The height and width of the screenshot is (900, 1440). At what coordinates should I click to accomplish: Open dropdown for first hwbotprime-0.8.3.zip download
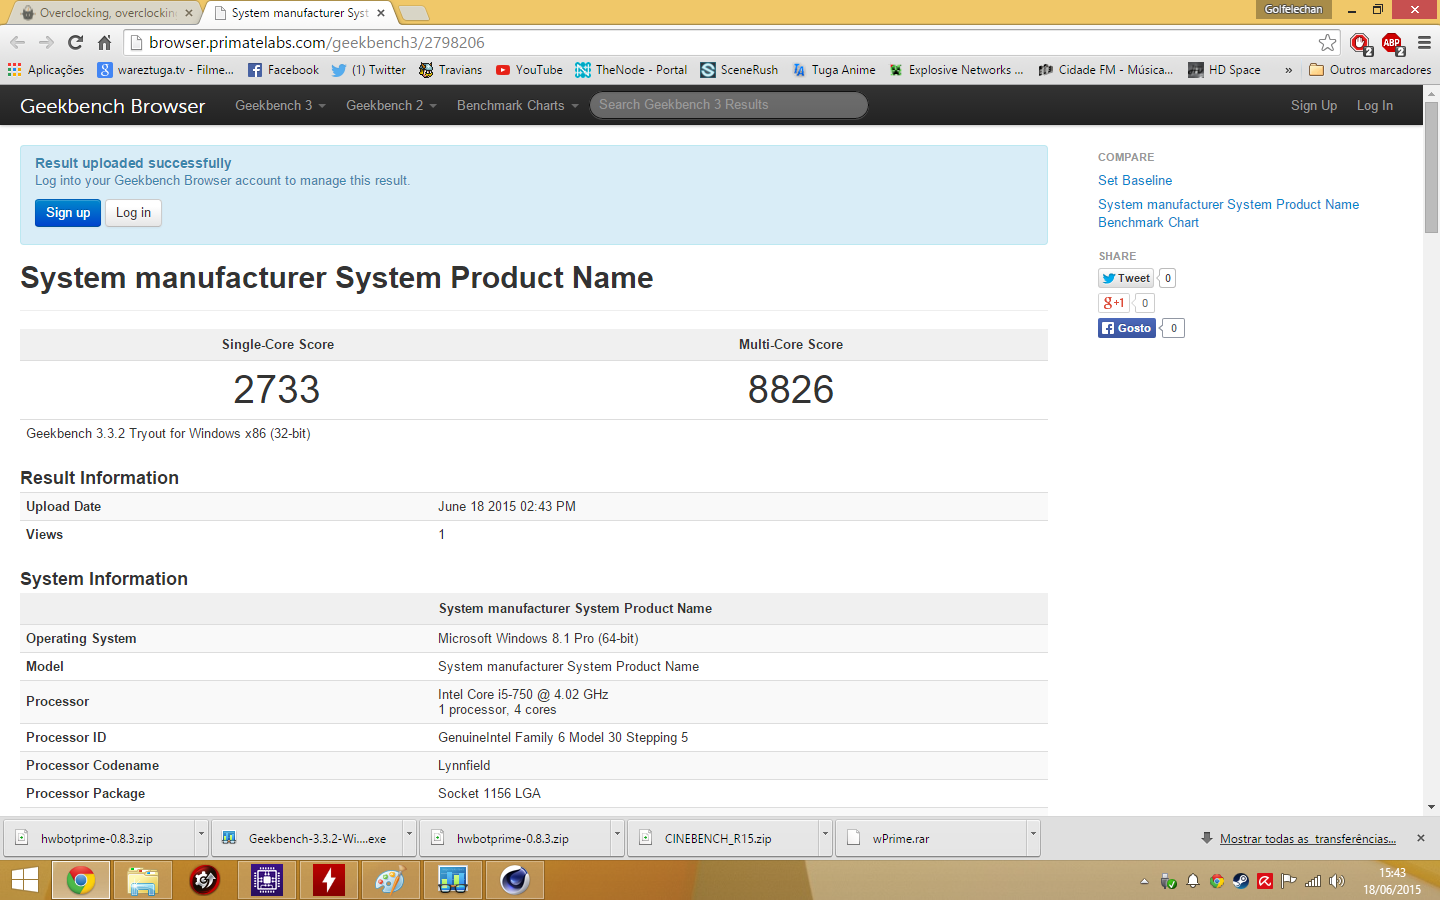(x=201, y=838)
